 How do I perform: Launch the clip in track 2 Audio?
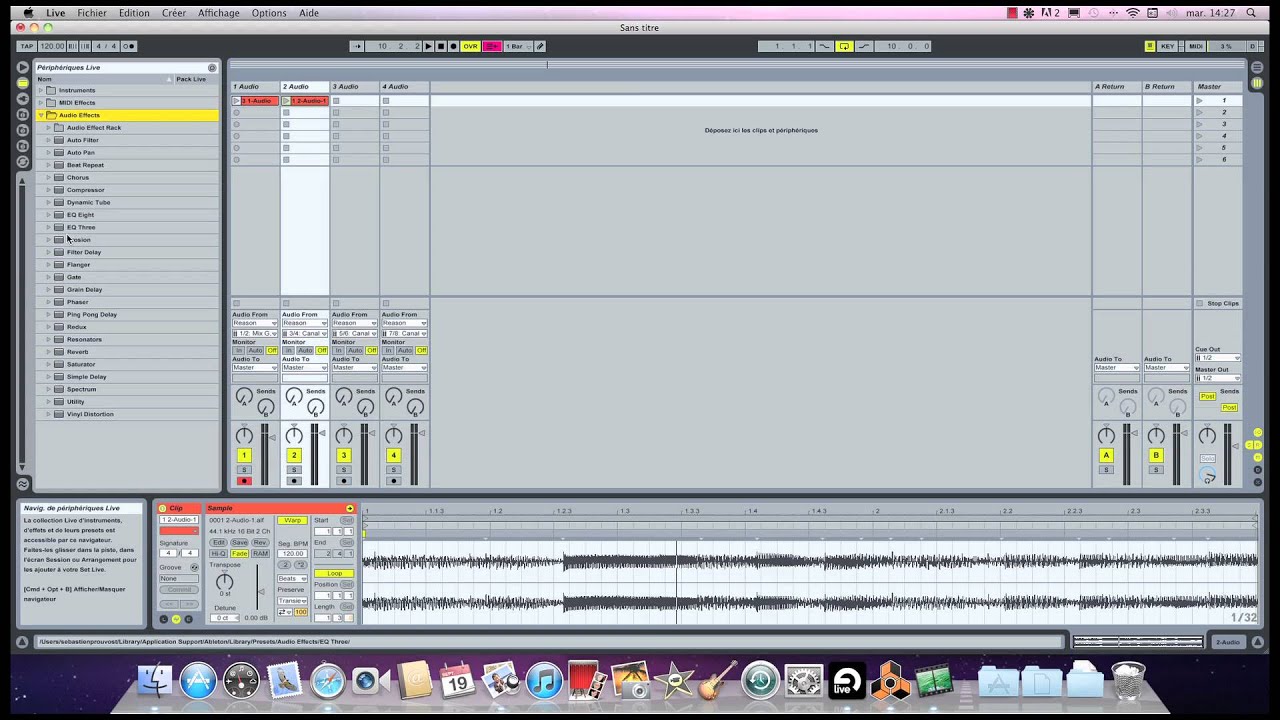coord(286,101)
